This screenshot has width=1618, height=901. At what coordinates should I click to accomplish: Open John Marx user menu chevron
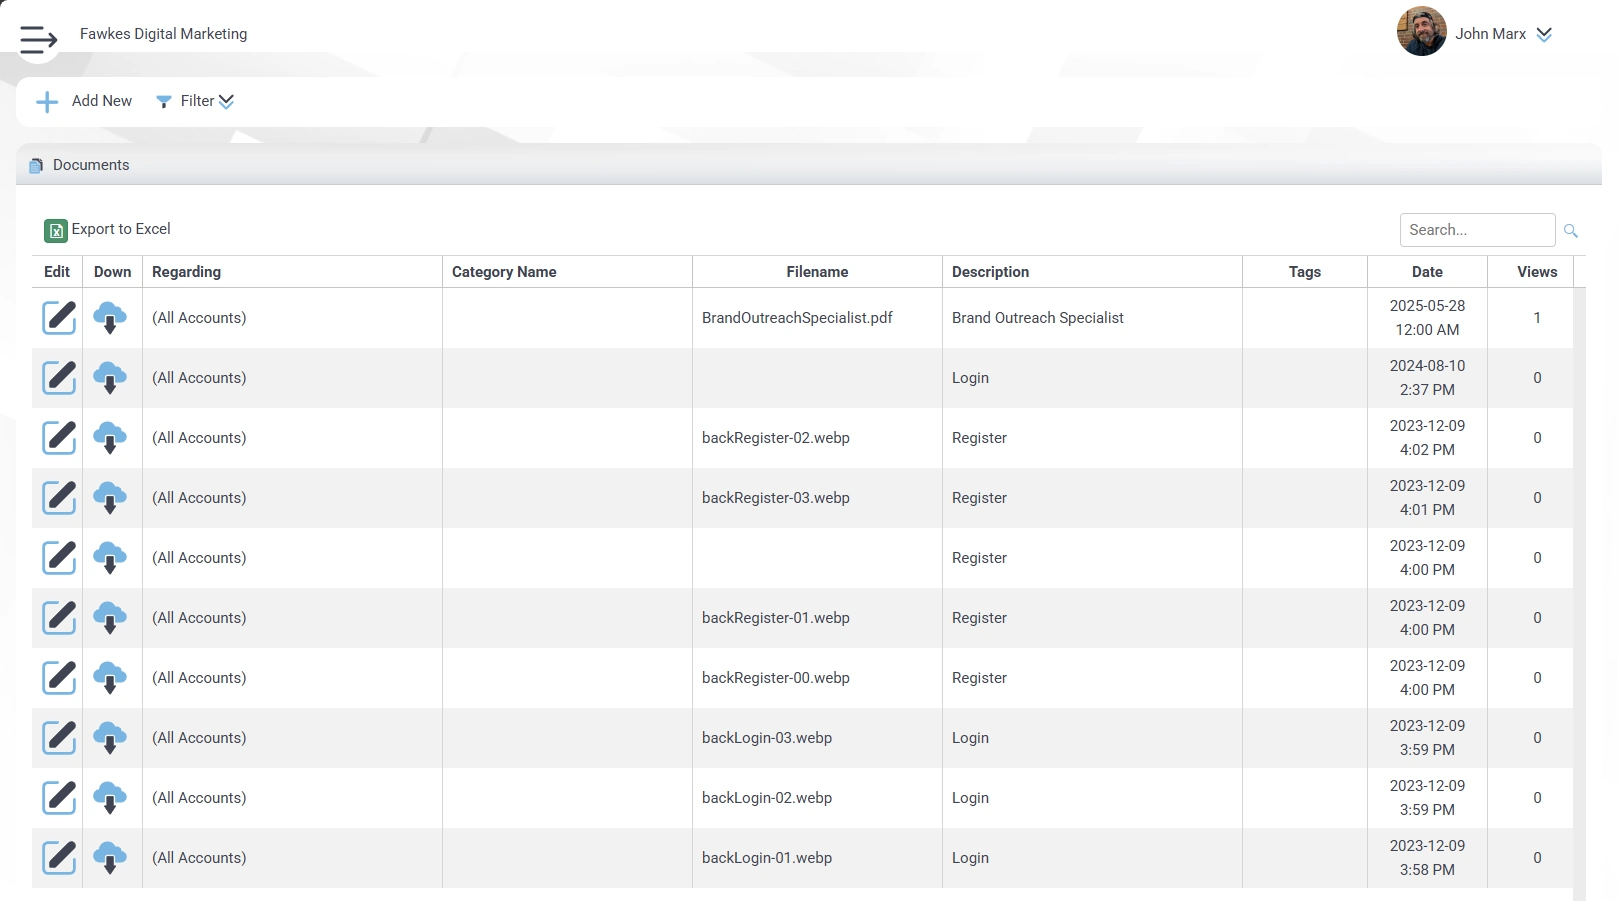coord(1544,34)
